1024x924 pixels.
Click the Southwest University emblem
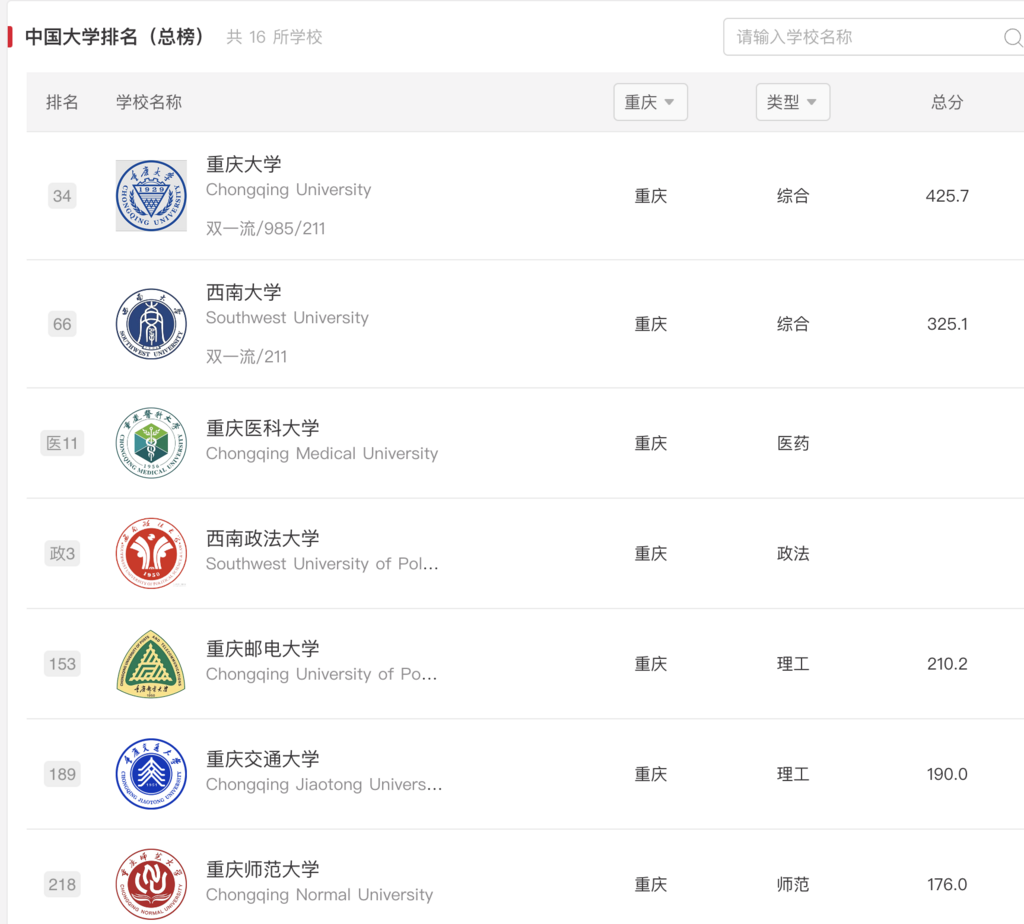(151, 324)
